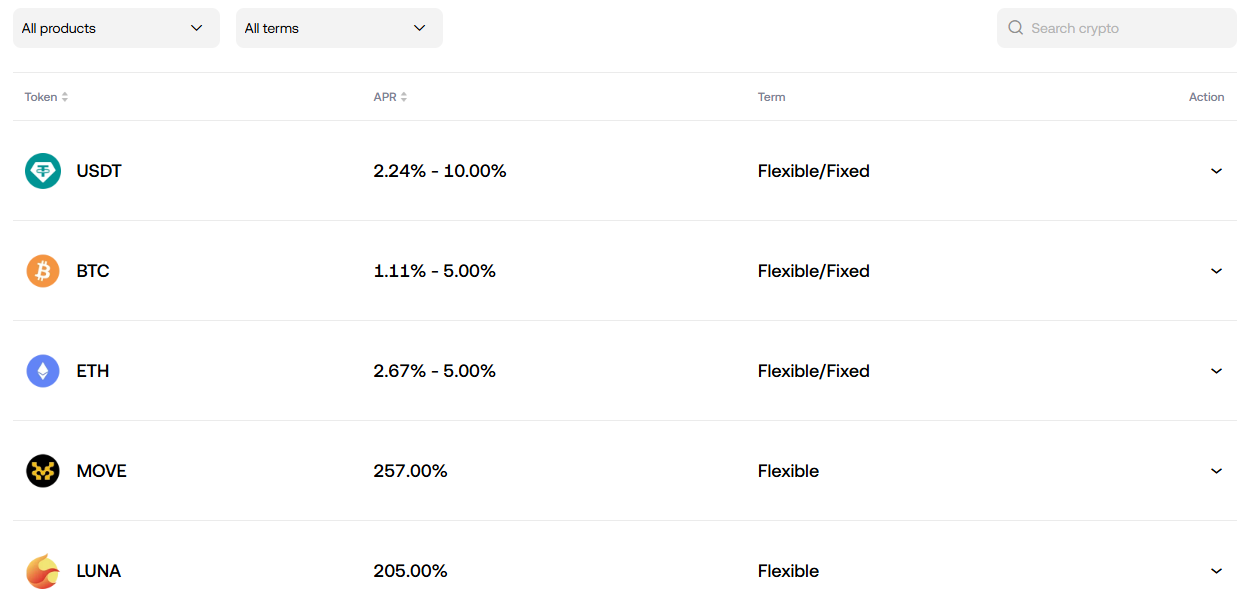Click the USDT token name

(99, 171)
